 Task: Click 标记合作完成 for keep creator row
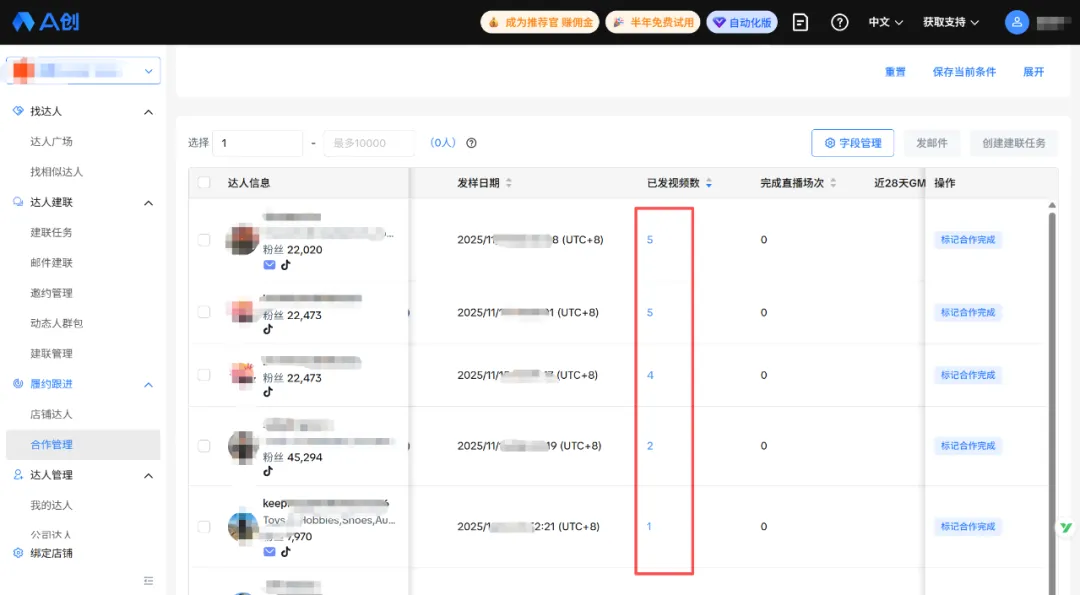[968, 526]
